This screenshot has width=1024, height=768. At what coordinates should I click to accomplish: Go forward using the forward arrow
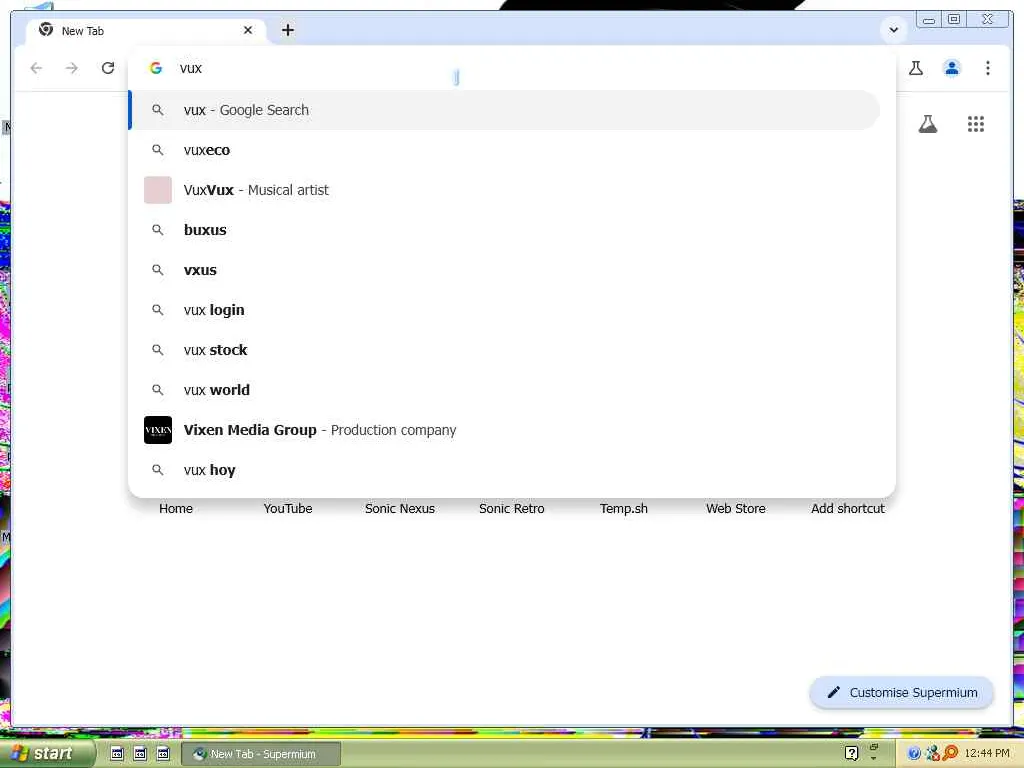pyautogui.click(x=72, y=68)
